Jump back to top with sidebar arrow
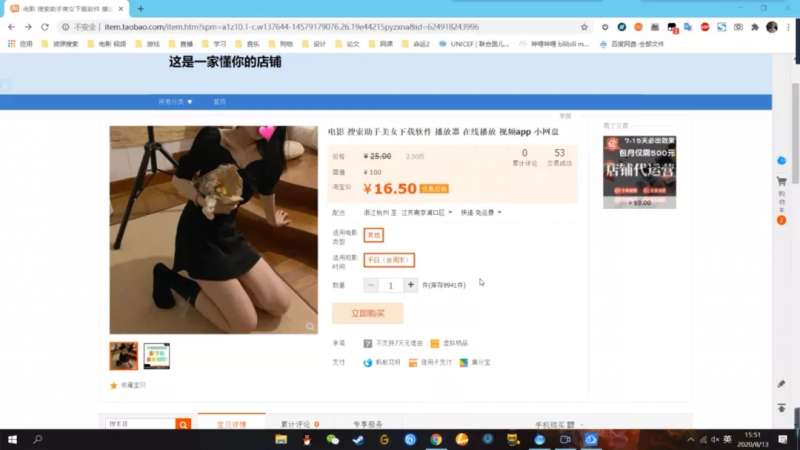Viewport: 800px width, 450px height. 781,408
